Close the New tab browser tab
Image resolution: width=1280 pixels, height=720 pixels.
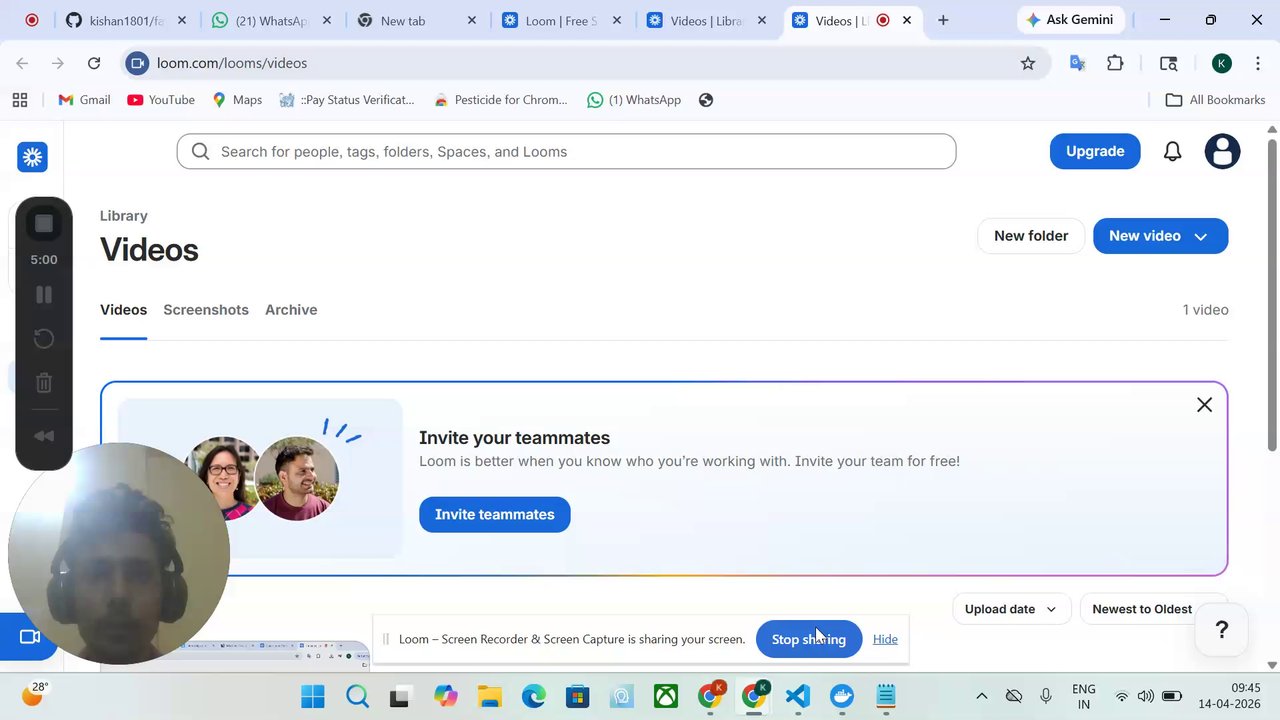472,20
